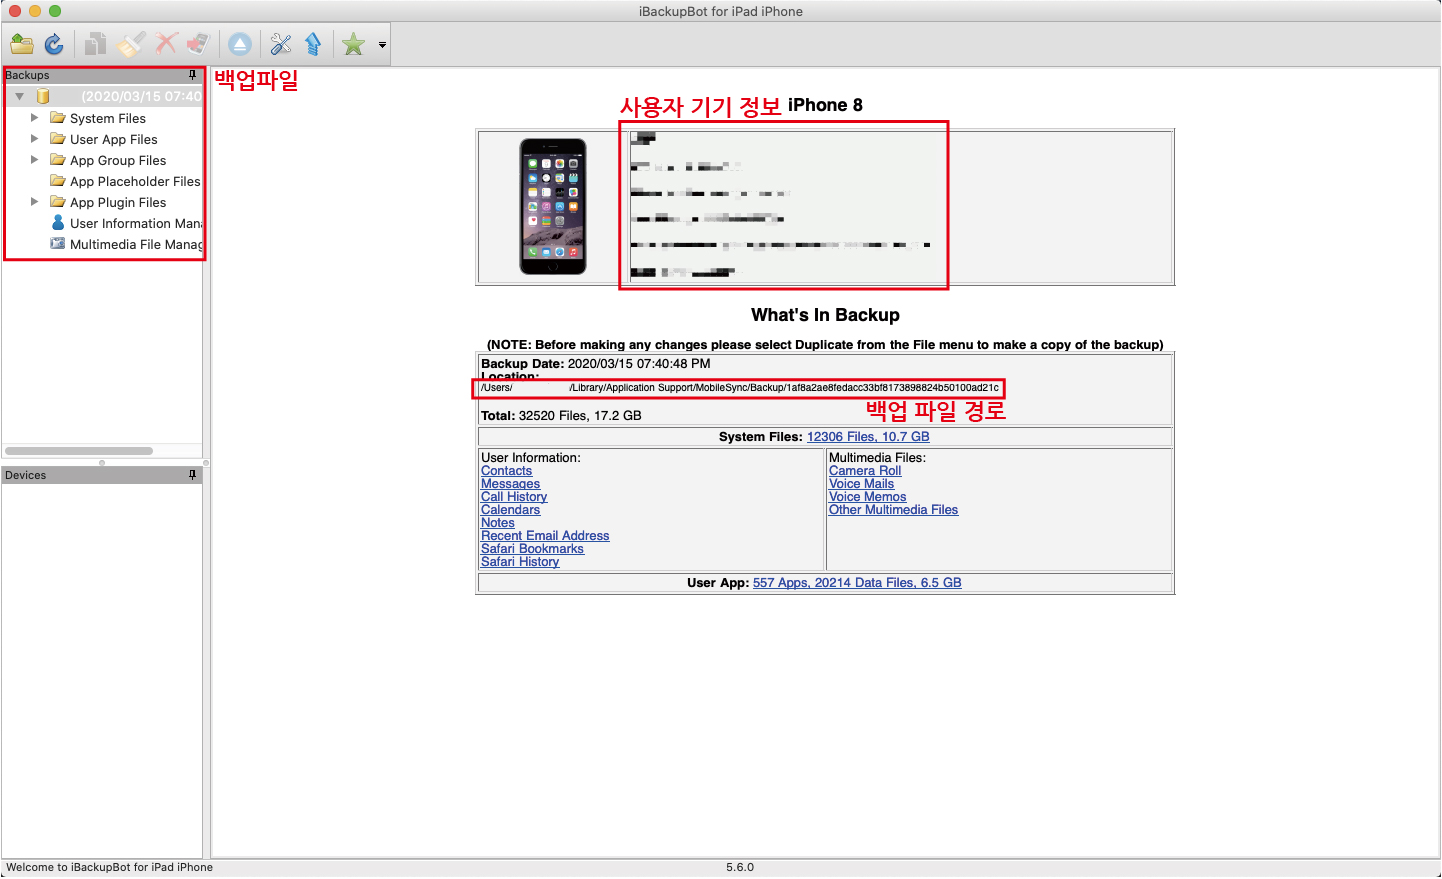Click the iPhone device thumbnail image
The height and width of the screenshot is (879, 1442).
[553, 206]
